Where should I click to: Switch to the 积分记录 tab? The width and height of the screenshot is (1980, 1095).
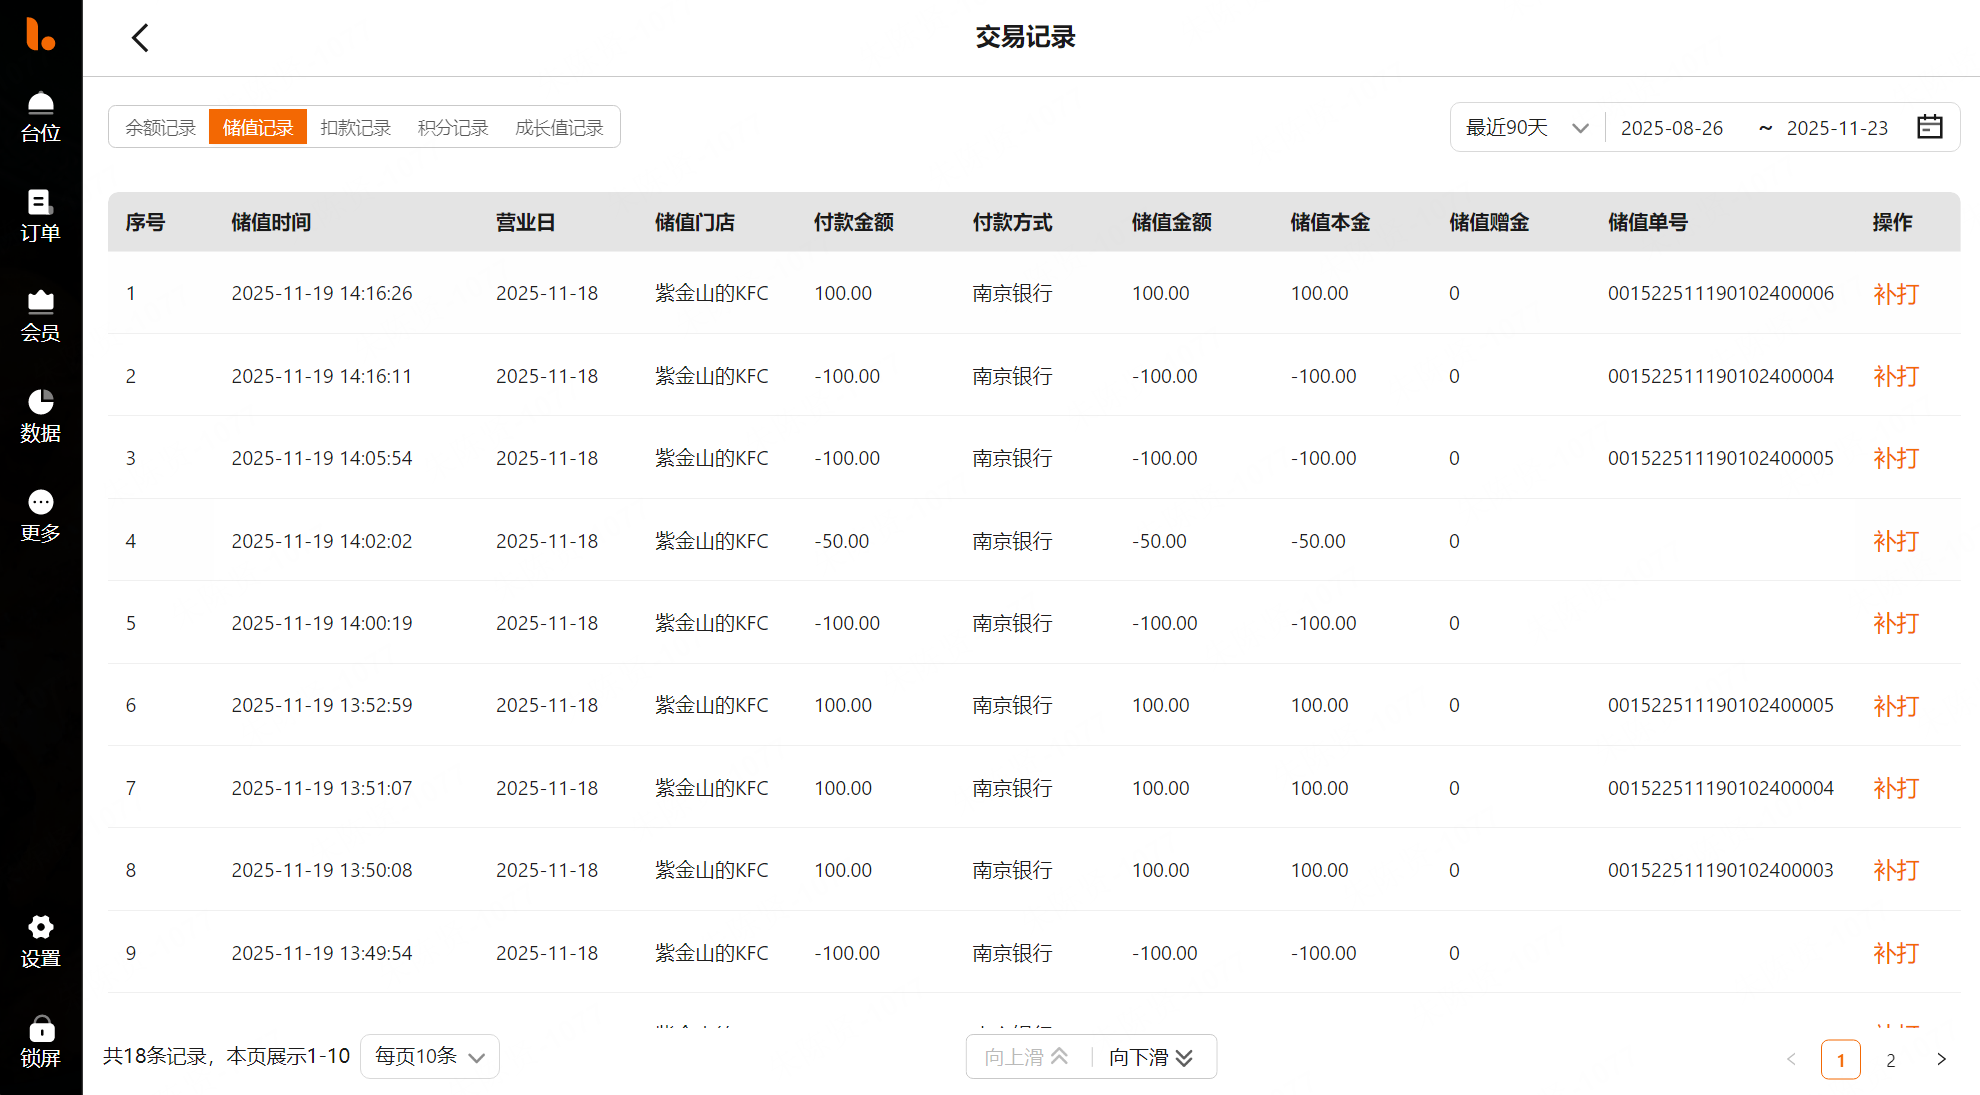[452, 128]
